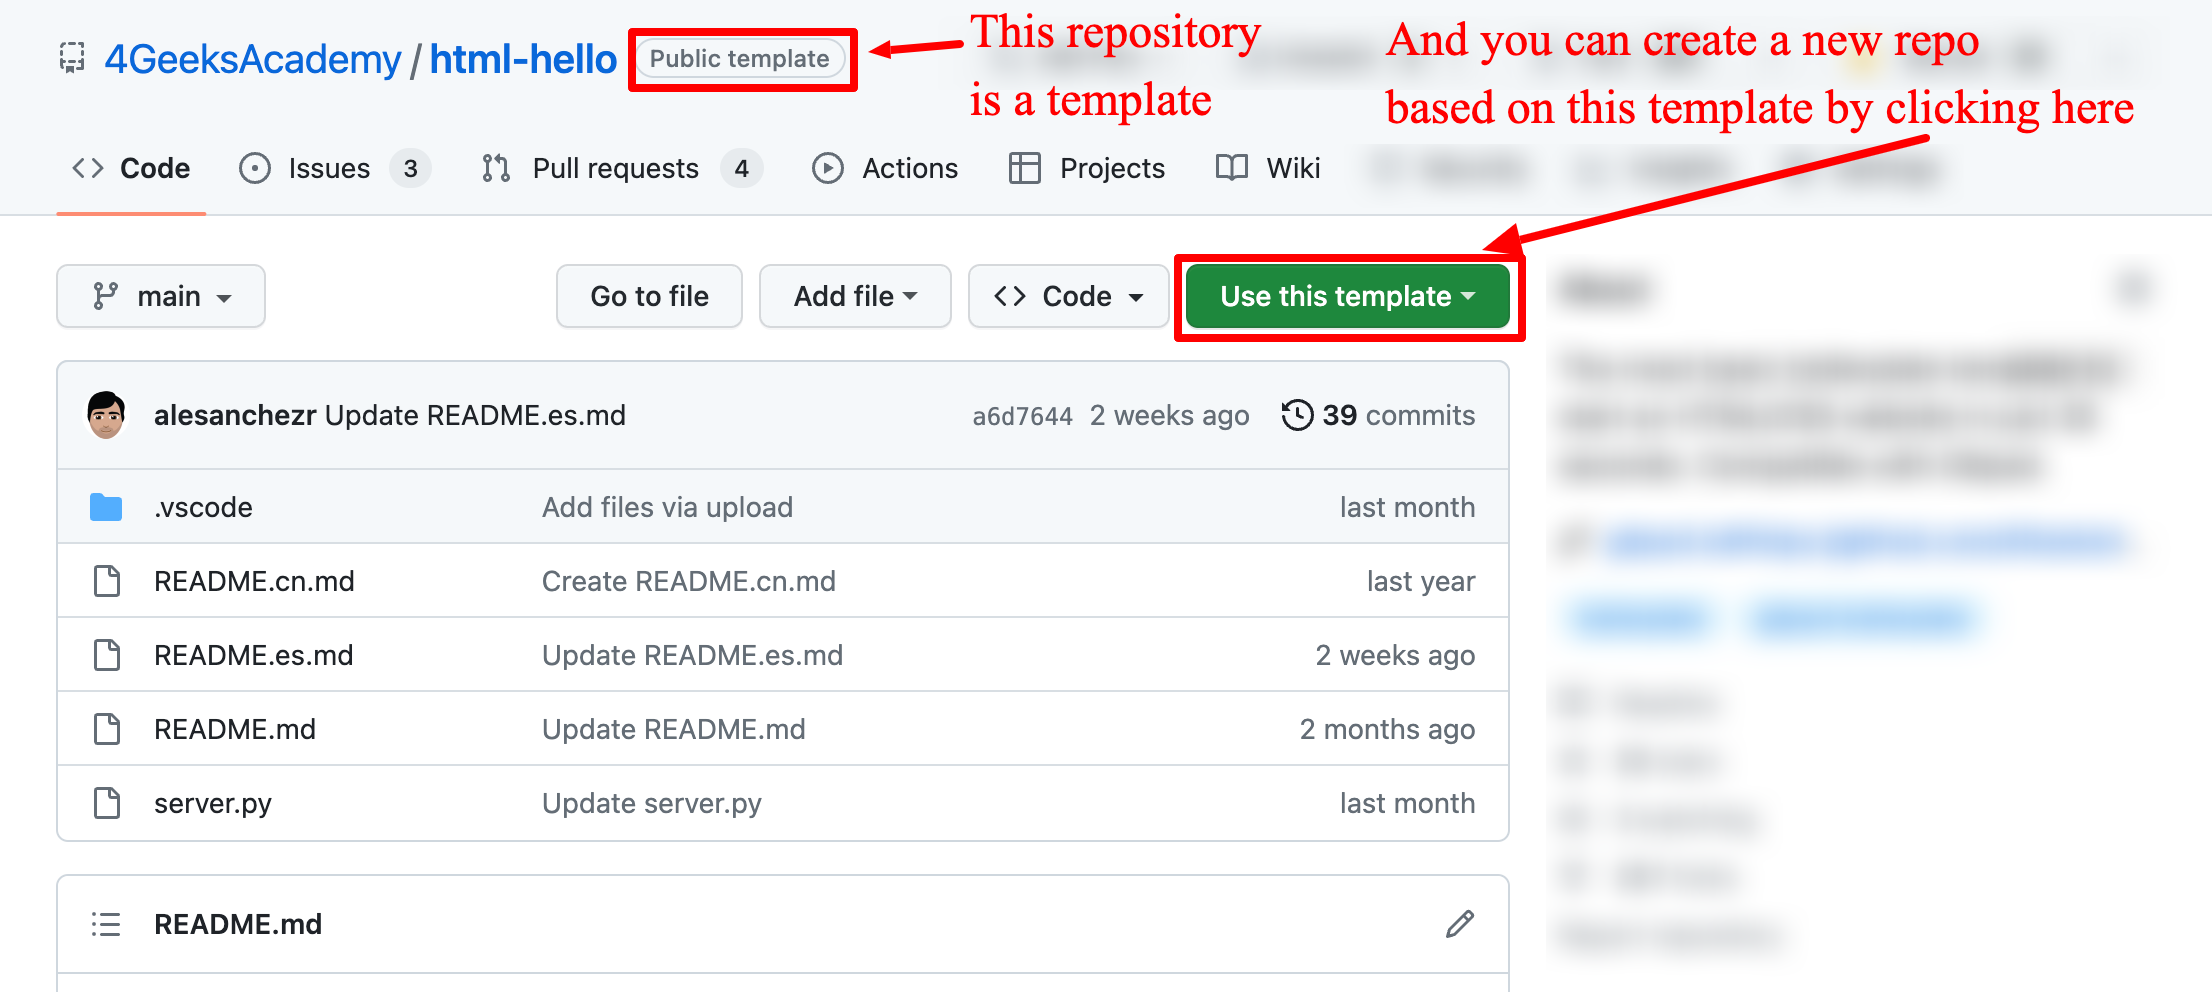Click the Projects table icon
This screenshot has width=2212, height=992.
(1025, 168)
